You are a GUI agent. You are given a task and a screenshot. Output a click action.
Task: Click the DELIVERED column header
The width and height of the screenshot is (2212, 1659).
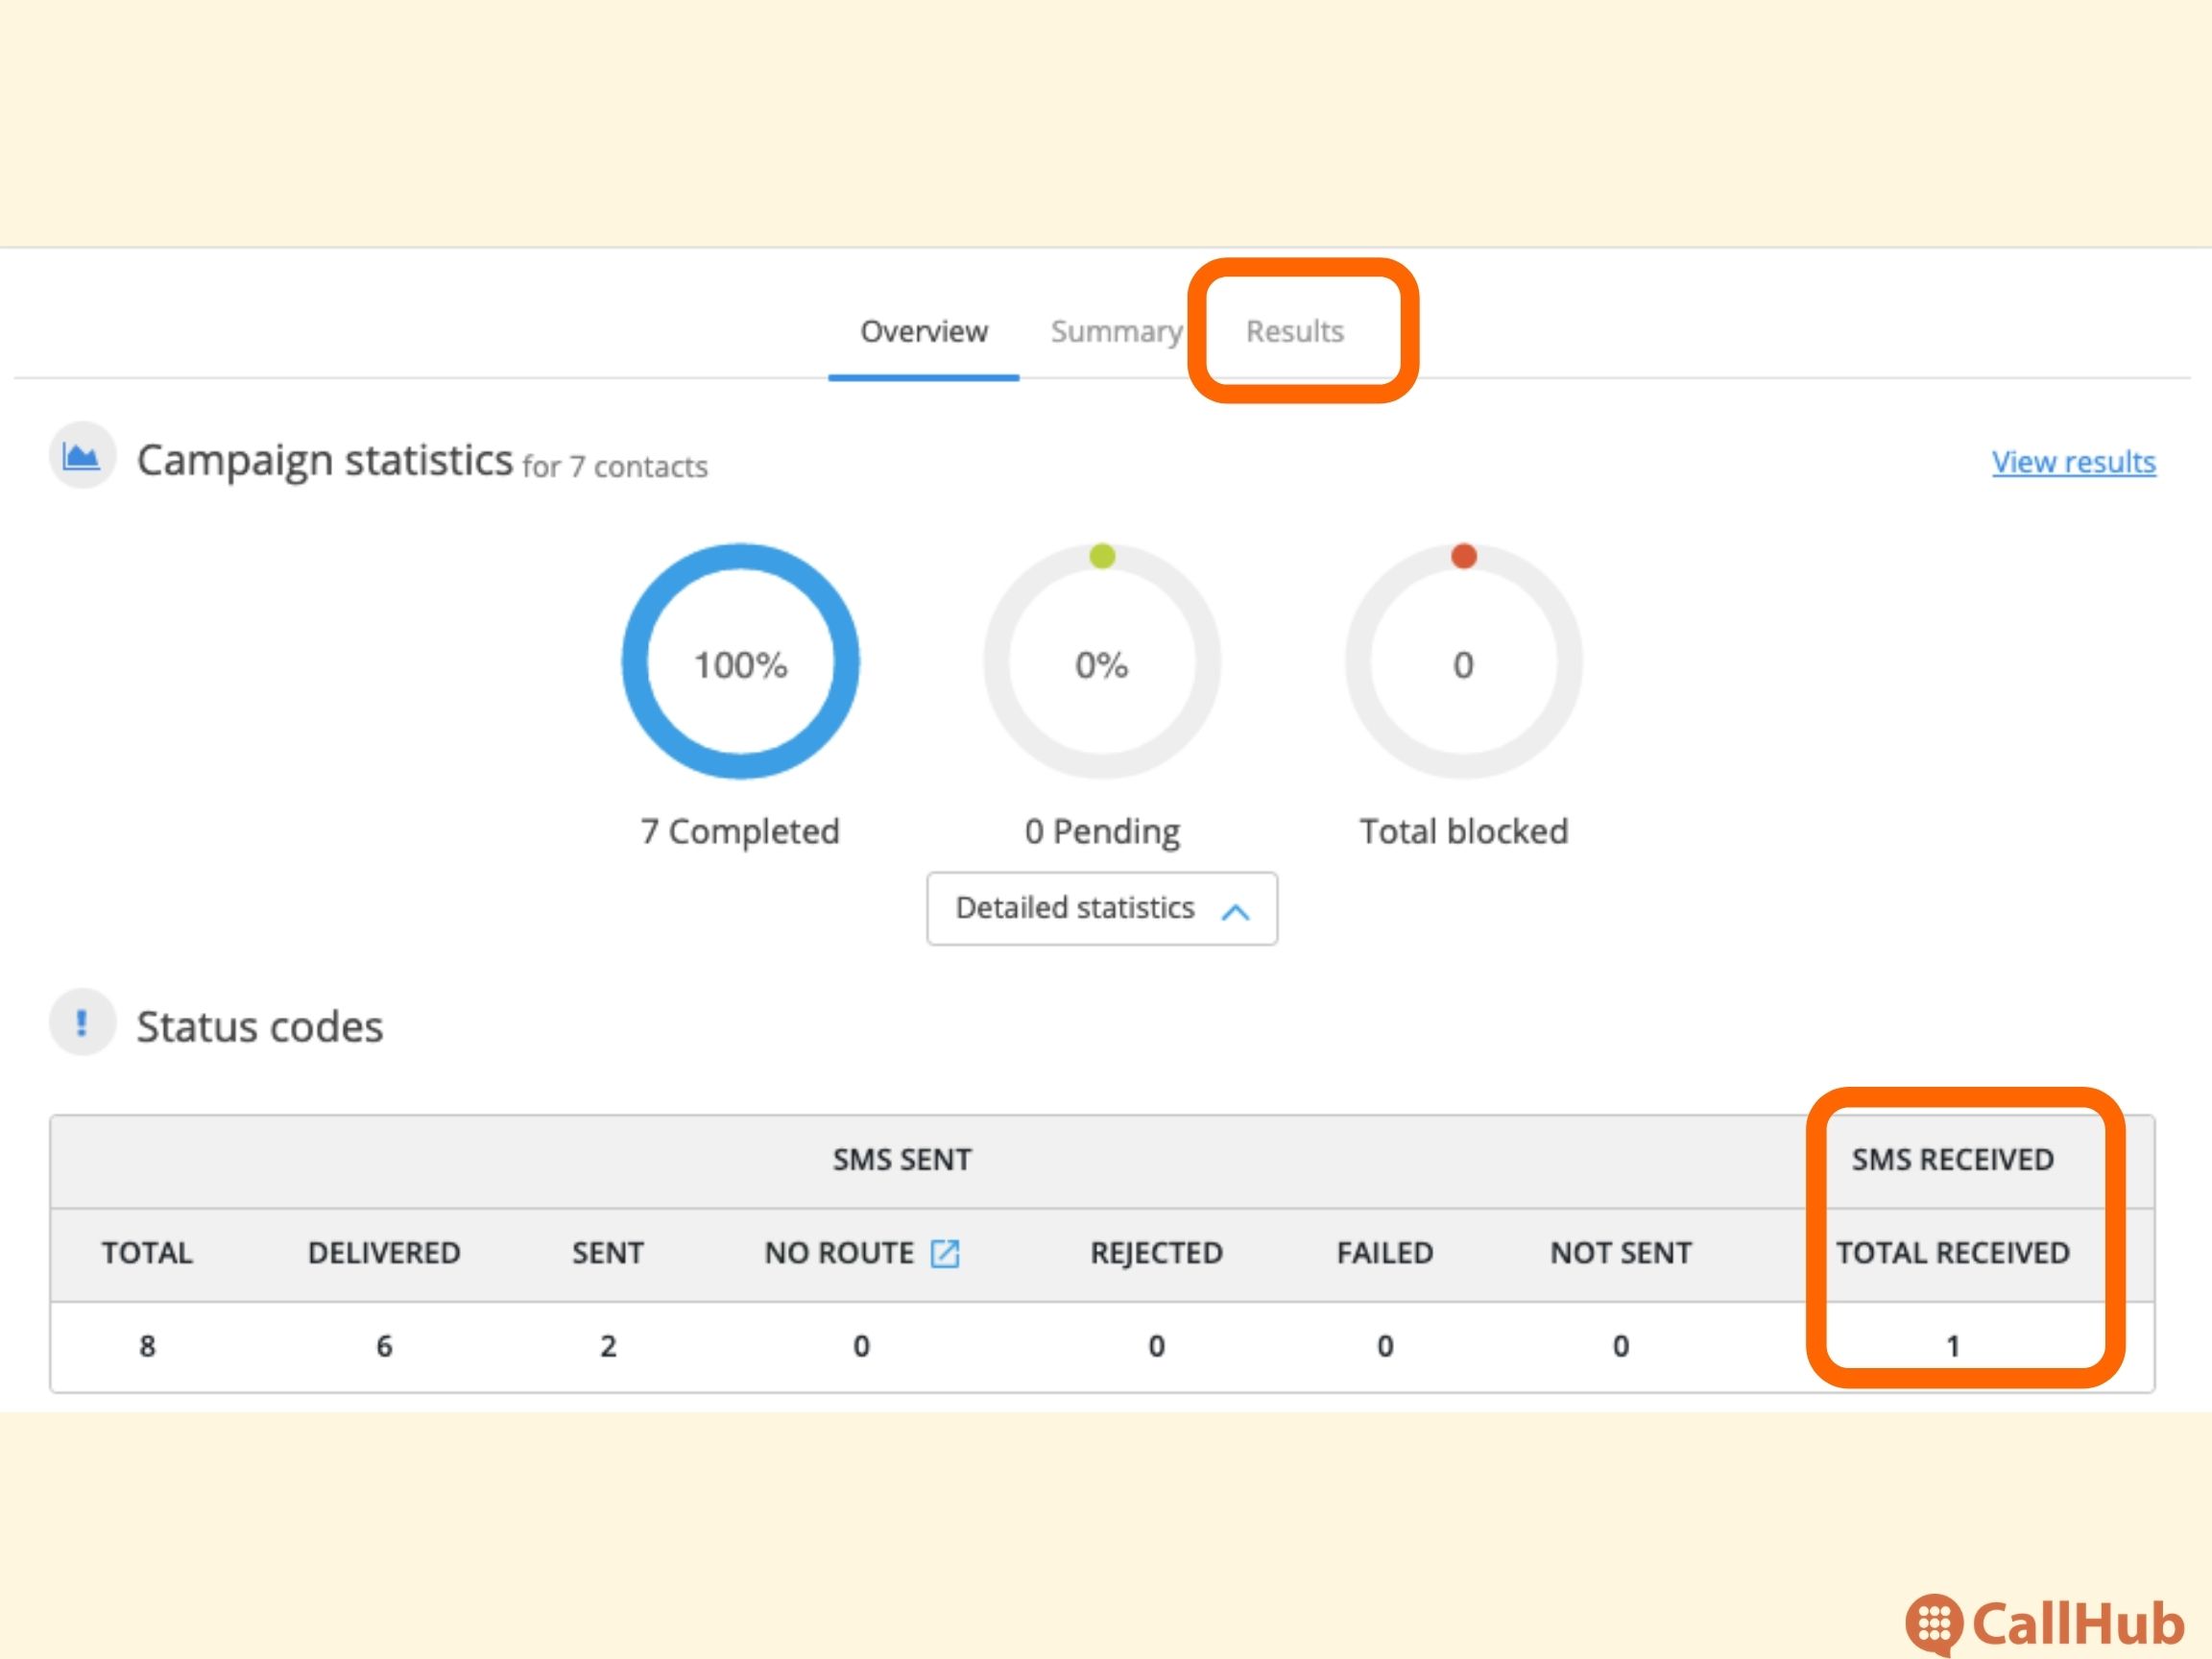(384, 1253)
